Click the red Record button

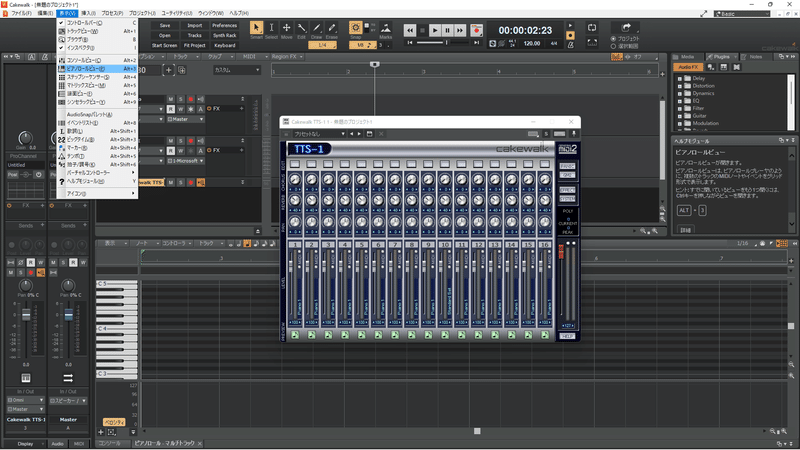(477, 31)
